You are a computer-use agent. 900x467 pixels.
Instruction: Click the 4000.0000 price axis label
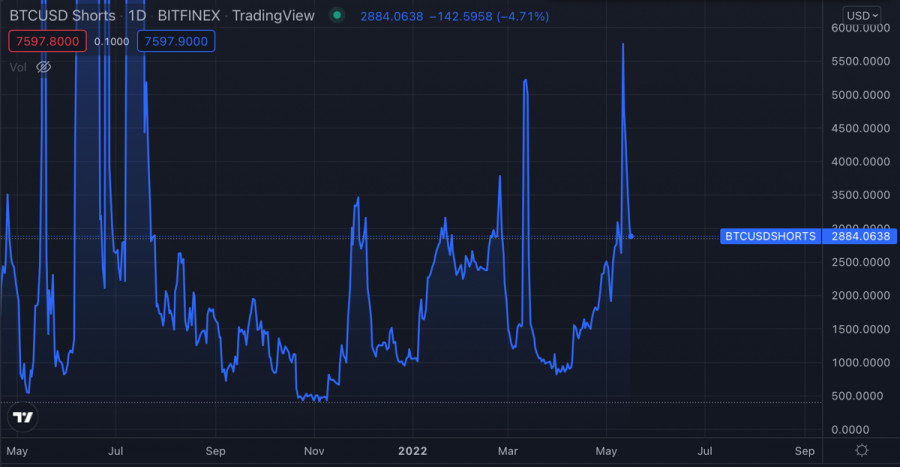pos(860,162)
